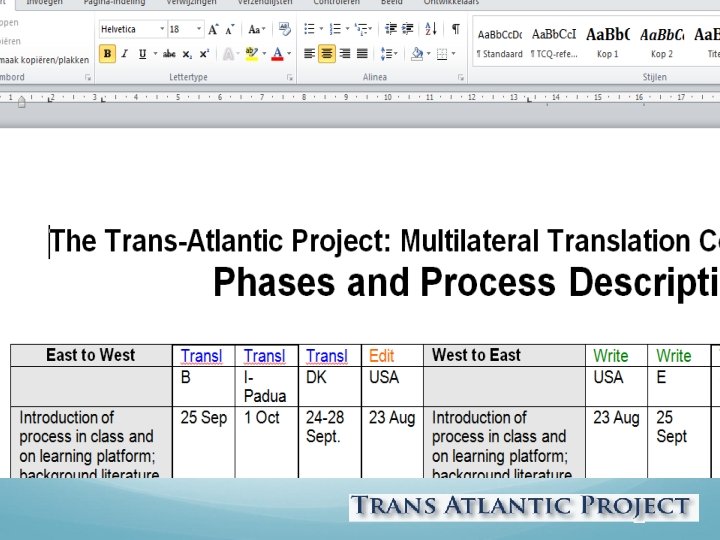The image size is (720, 540).
Task: Expand font color arrow
Action: pyautogui.click(x=289, y=54)
